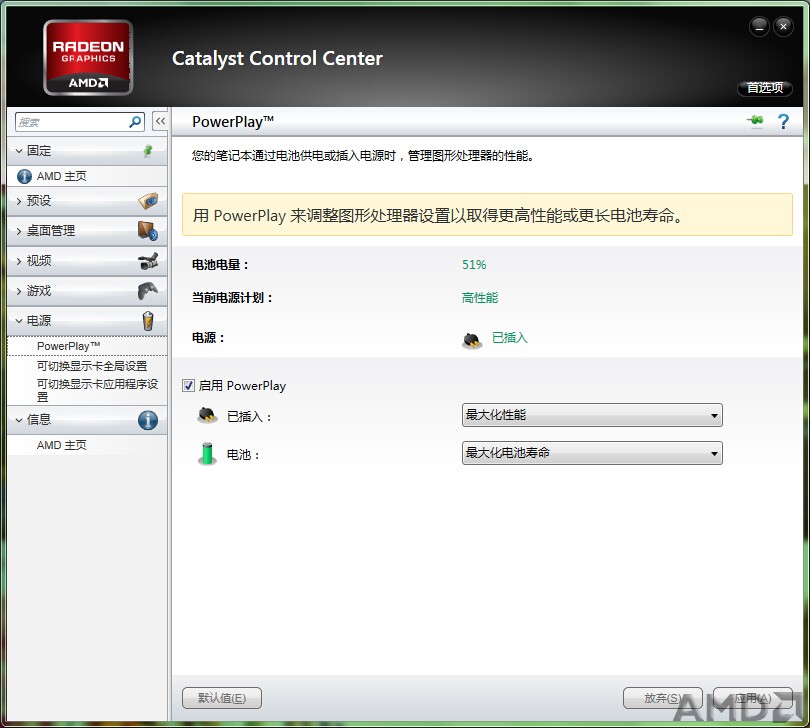Click the 视频 camcorder icon
The image size is (810, 728).
point(148,260)
